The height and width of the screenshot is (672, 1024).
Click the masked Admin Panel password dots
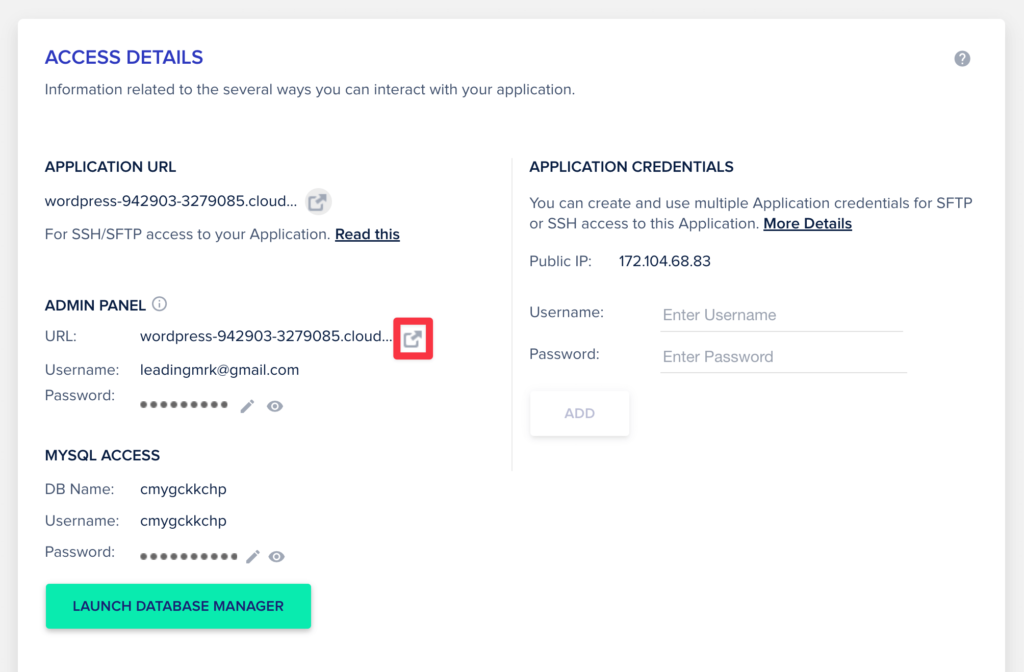[x=184, y=405]
